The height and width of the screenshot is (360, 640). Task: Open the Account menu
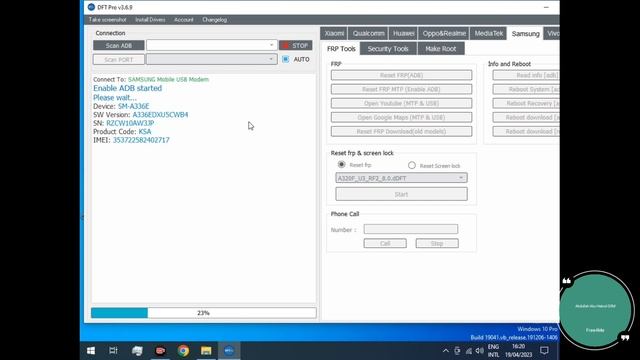click(184, 20)
